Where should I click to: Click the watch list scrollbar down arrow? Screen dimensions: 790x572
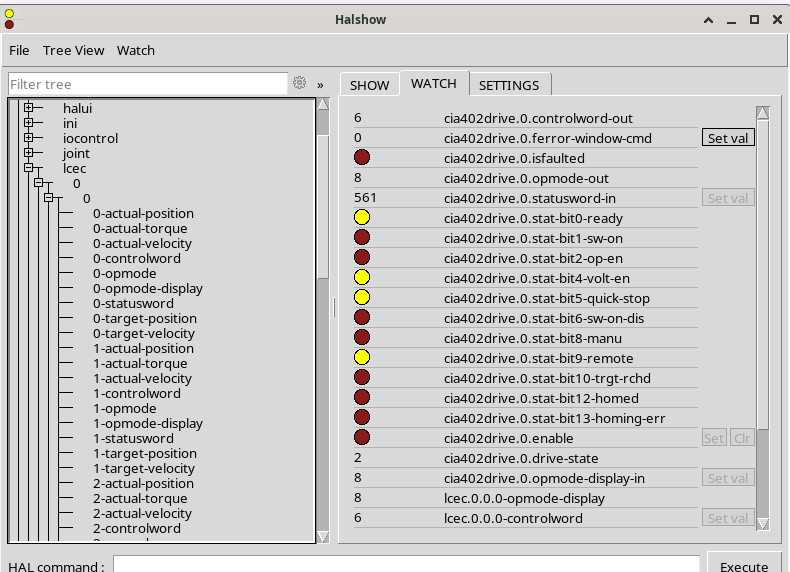point(763,523)
